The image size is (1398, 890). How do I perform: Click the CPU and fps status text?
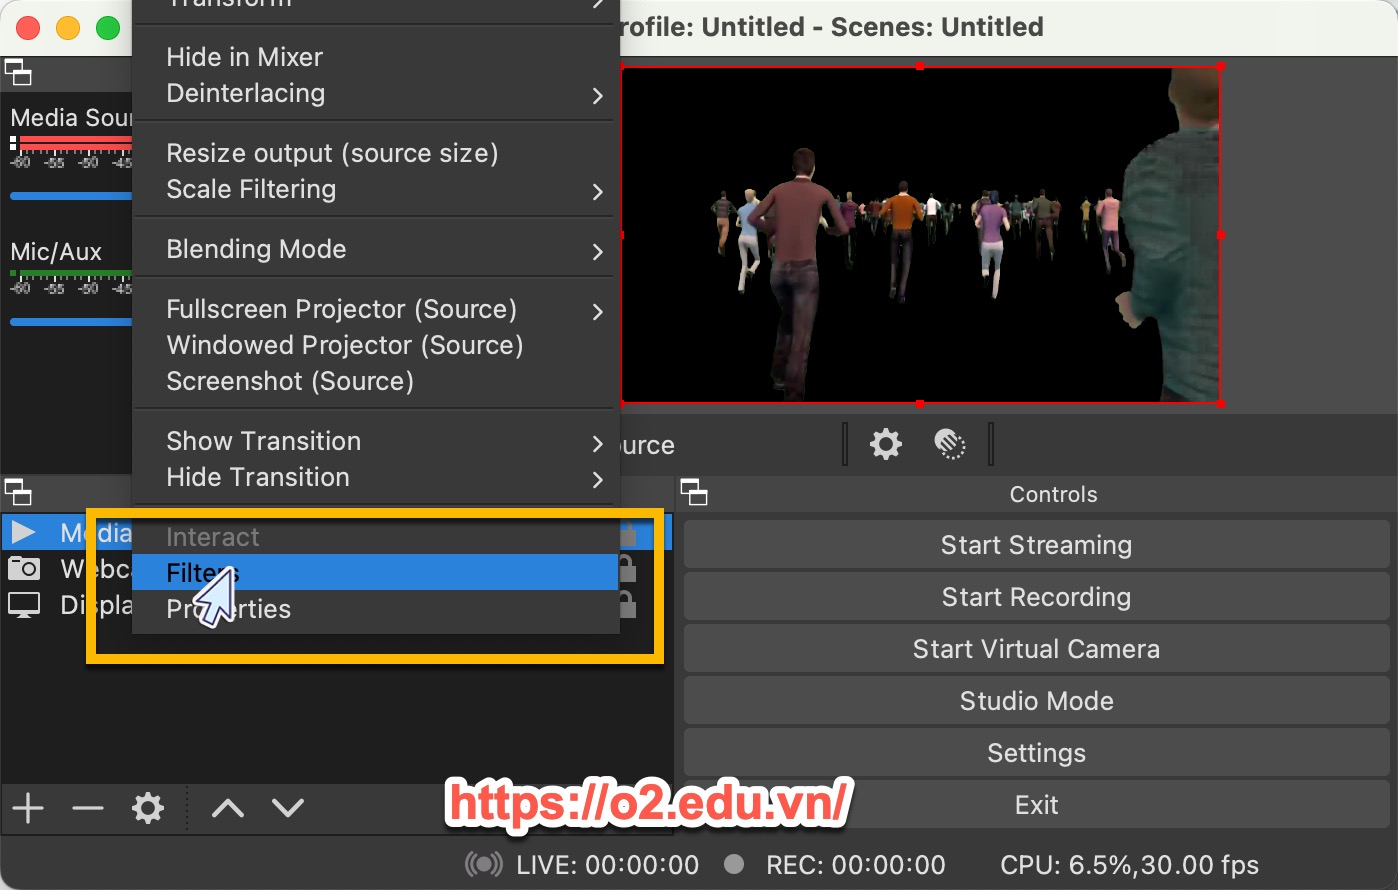[1129, 864]
